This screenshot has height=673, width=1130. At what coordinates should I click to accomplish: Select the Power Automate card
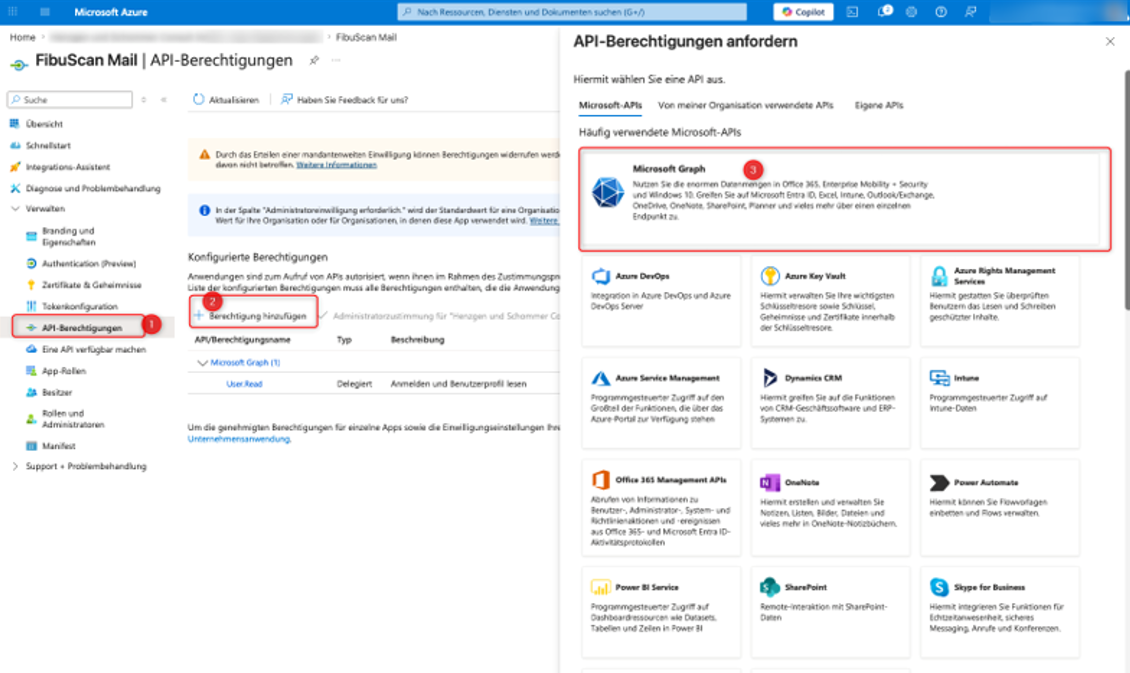point(1000,508)
